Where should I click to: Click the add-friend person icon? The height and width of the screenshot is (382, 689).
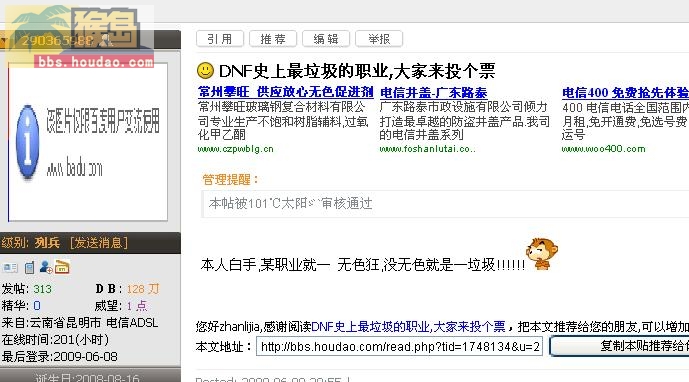click(46, 267)
